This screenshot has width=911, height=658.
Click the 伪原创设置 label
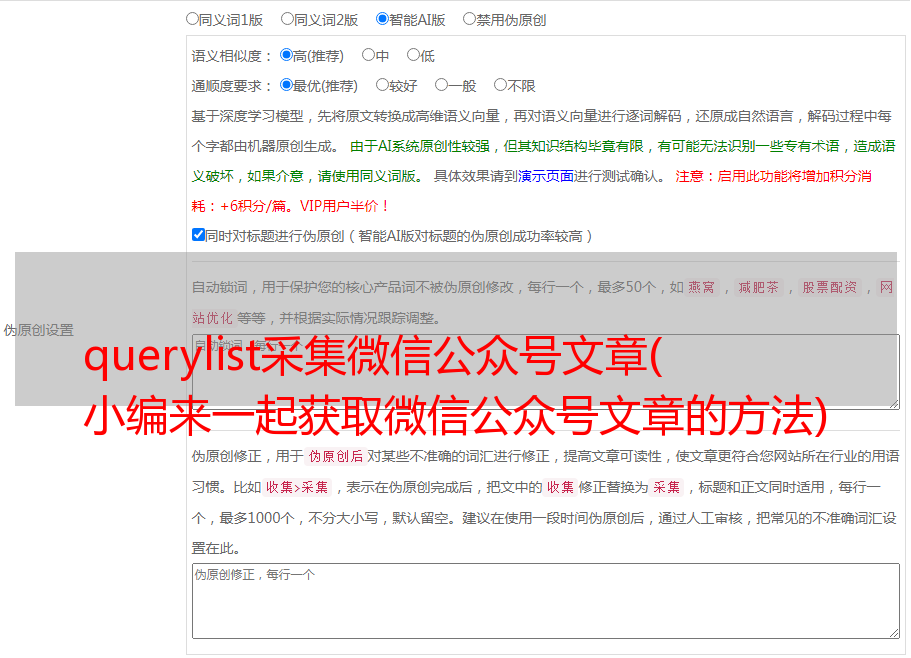pos(38,330)
